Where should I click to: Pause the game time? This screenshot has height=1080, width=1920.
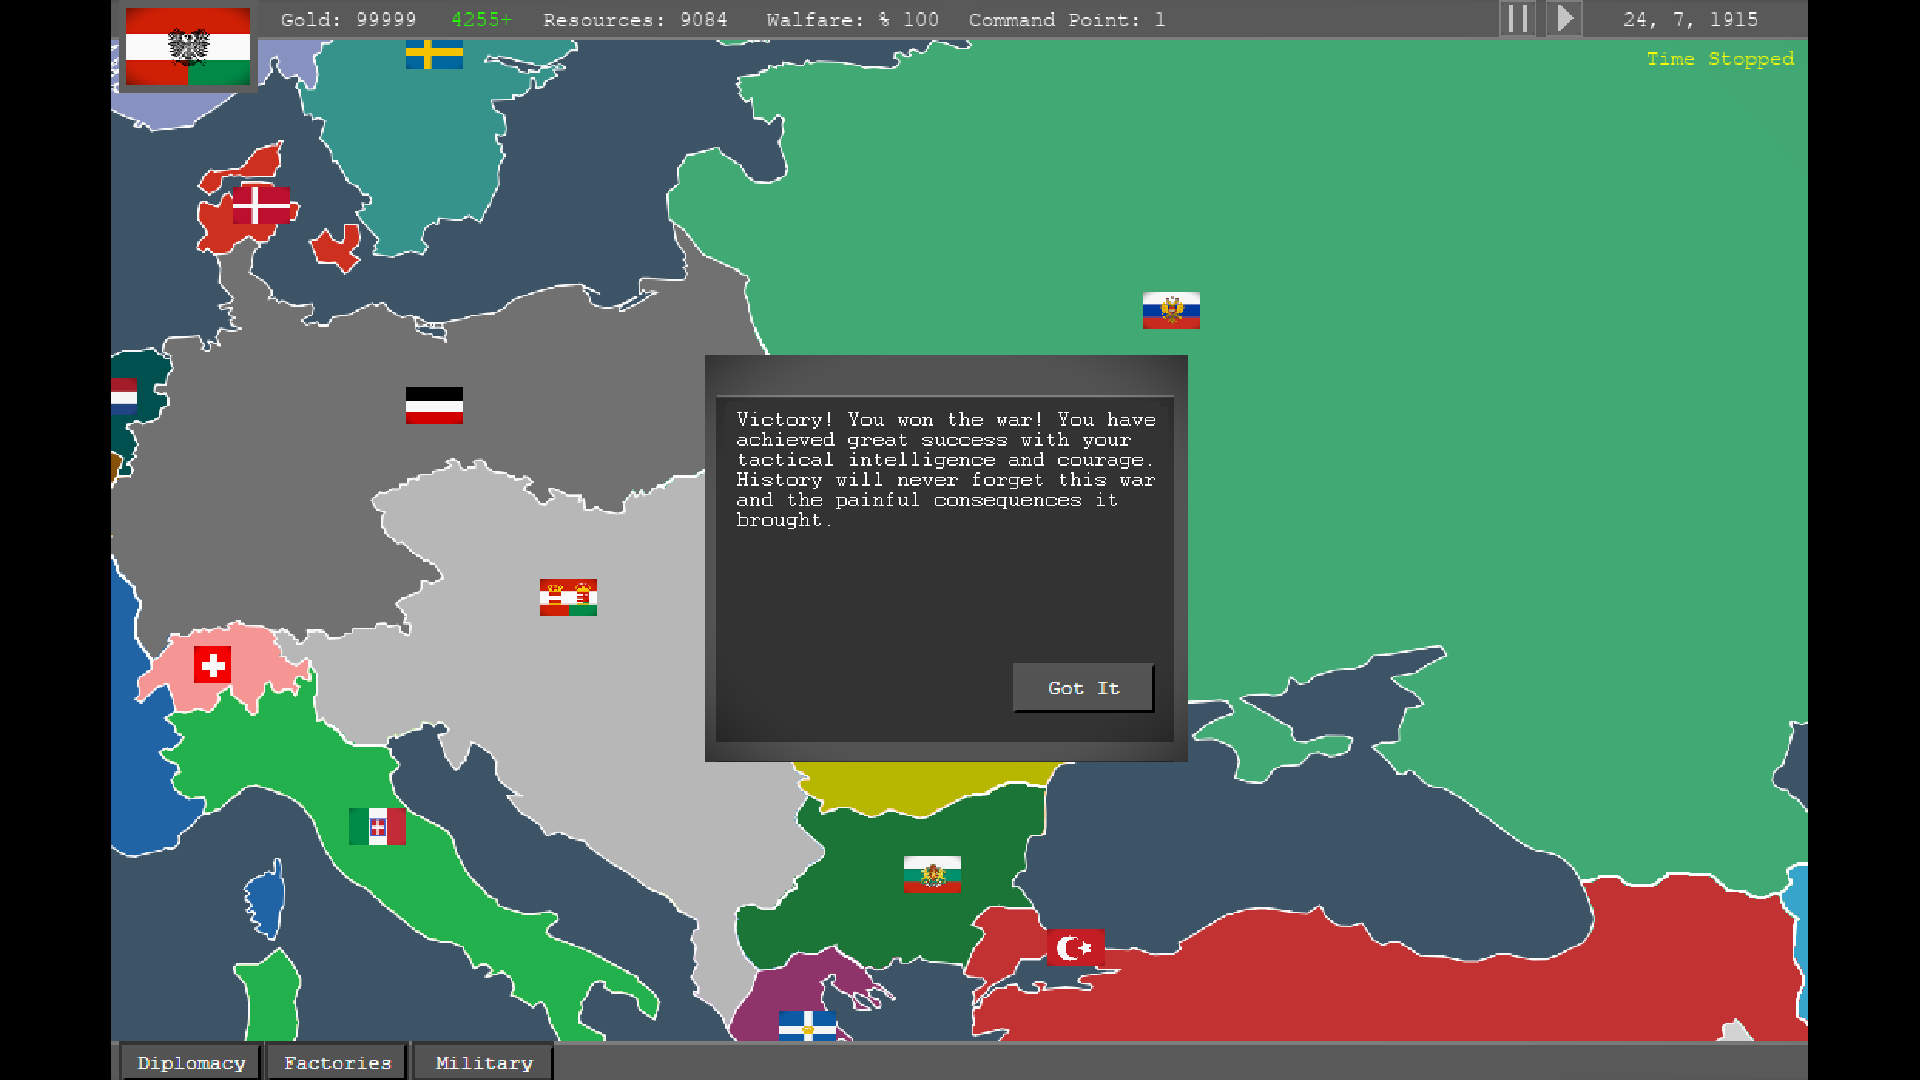click(x=1518, y=19)
